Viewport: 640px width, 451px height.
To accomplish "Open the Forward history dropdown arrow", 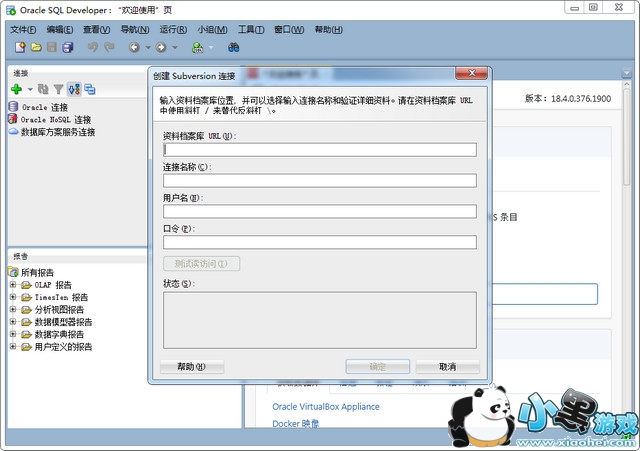I will pyautogui.click(x=175, y=48).
